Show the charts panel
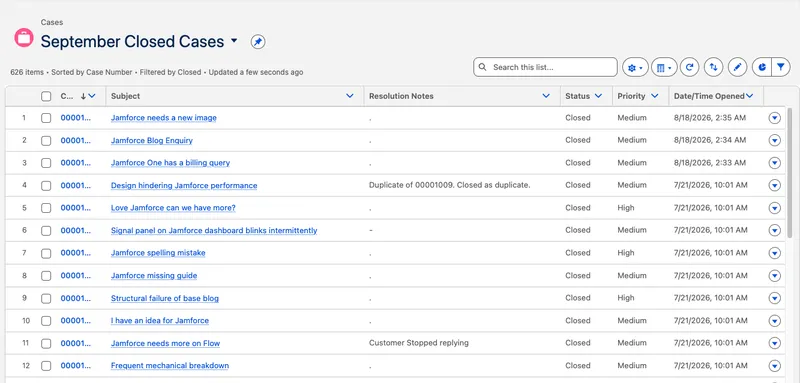The height and width of the screenshot is (383, 800). [762, 67]
